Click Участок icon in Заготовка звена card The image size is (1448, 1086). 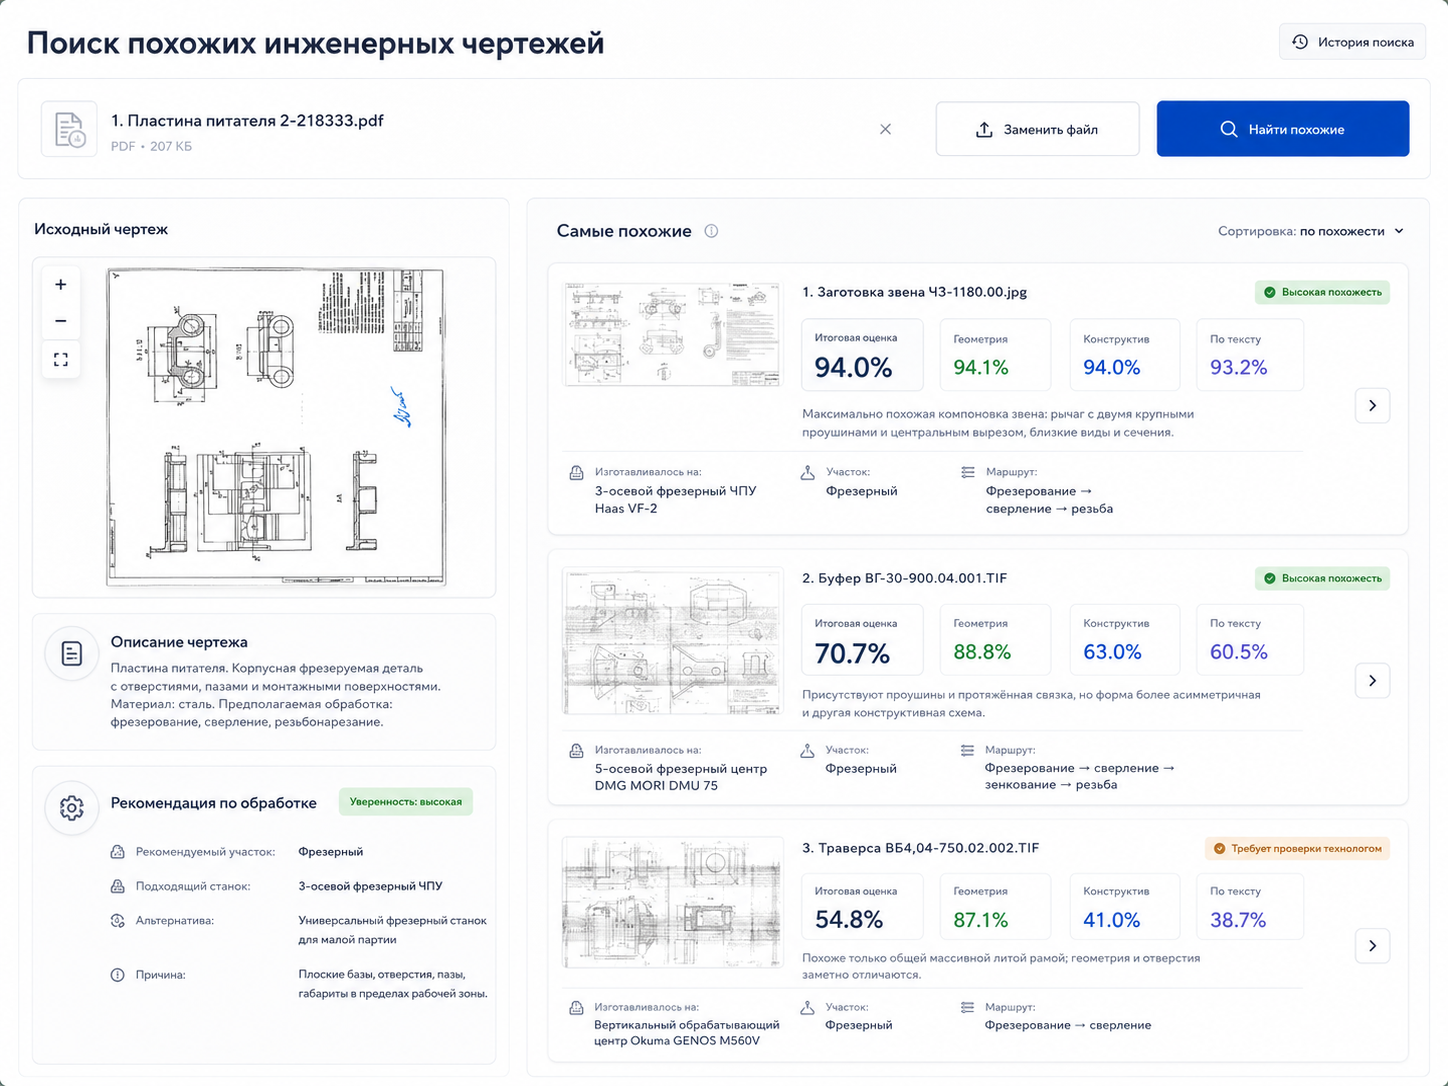tap(808, 472)
